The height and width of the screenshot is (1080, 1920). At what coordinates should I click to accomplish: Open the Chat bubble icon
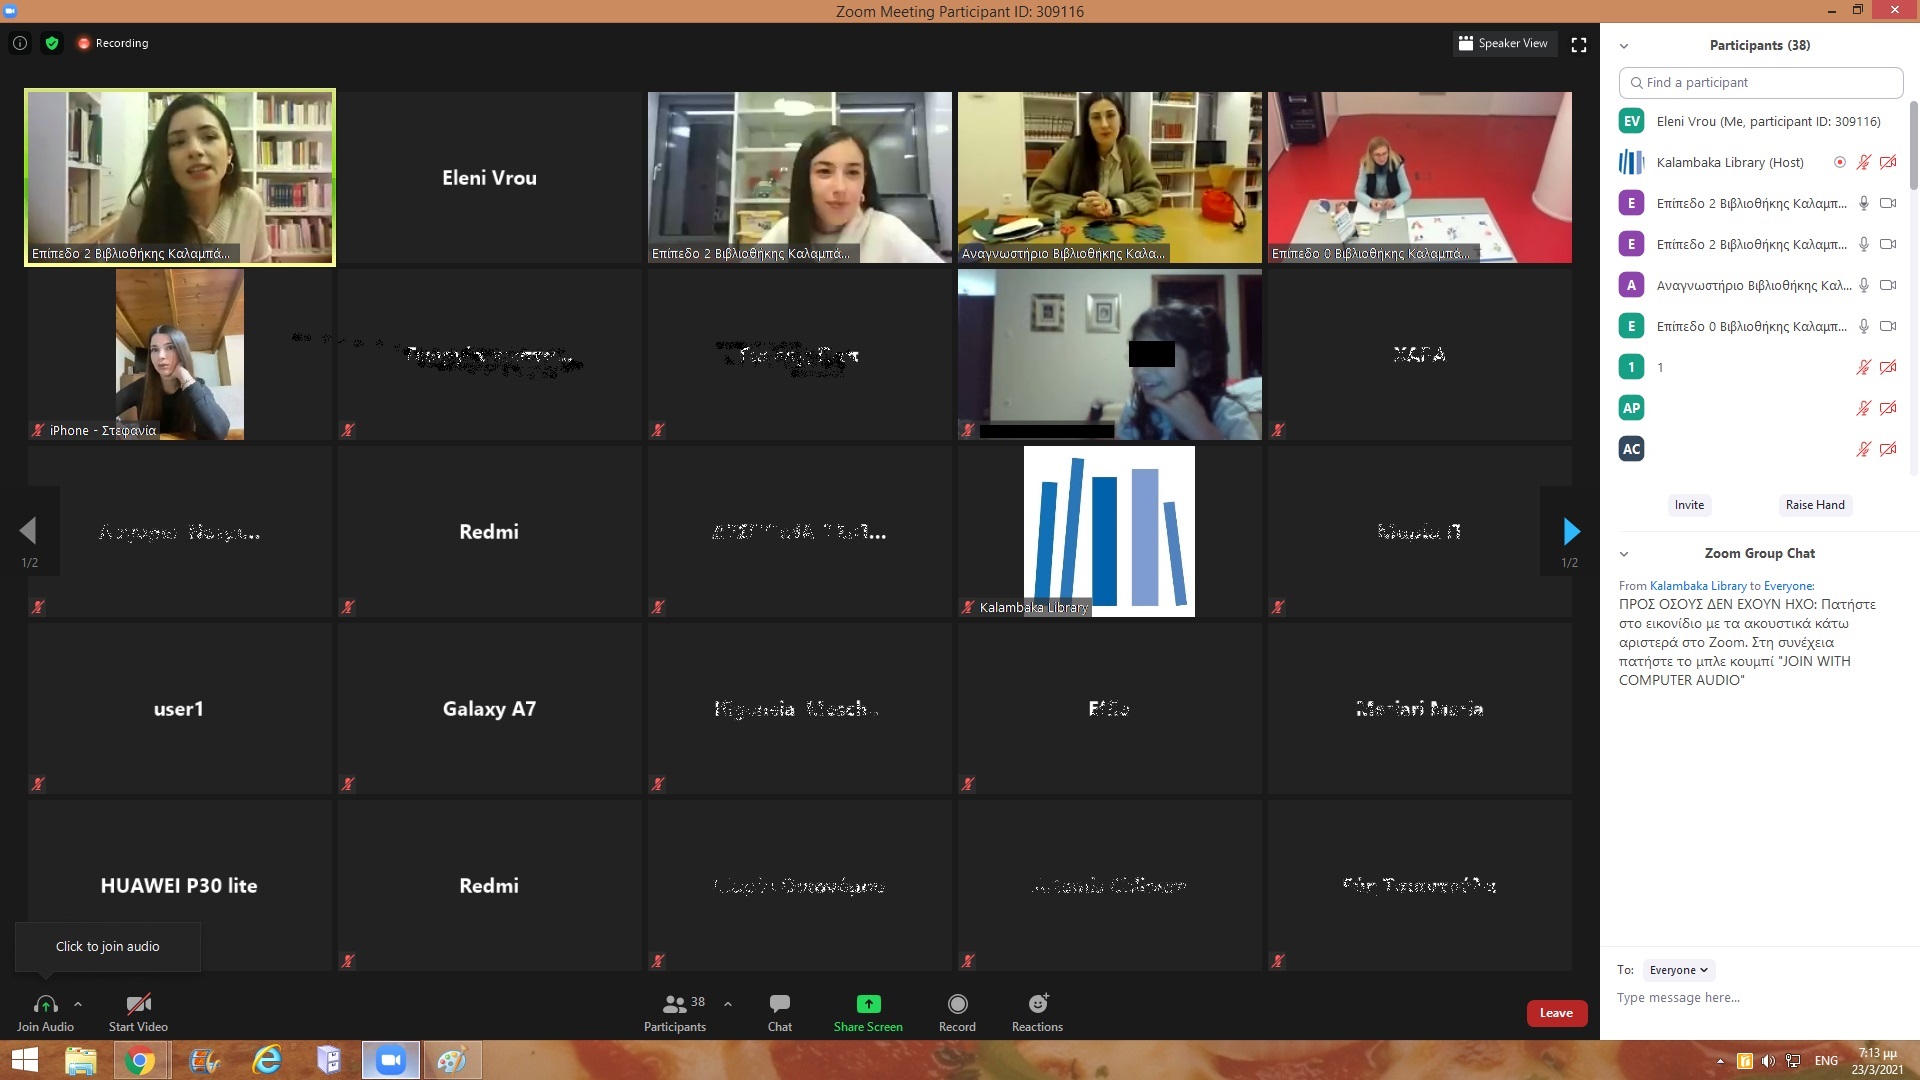click(780, 1004)
